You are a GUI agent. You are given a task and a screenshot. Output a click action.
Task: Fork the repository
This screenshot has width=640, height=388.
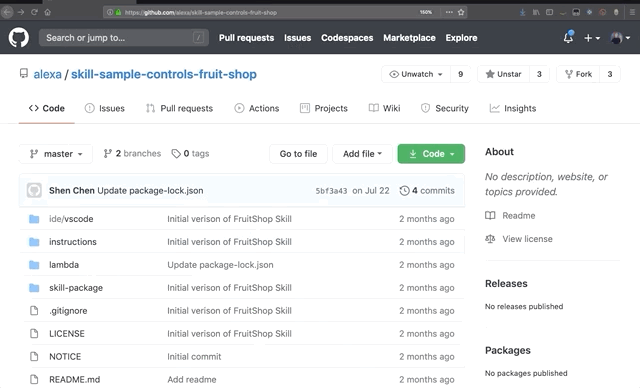click(x=578, y=74)
